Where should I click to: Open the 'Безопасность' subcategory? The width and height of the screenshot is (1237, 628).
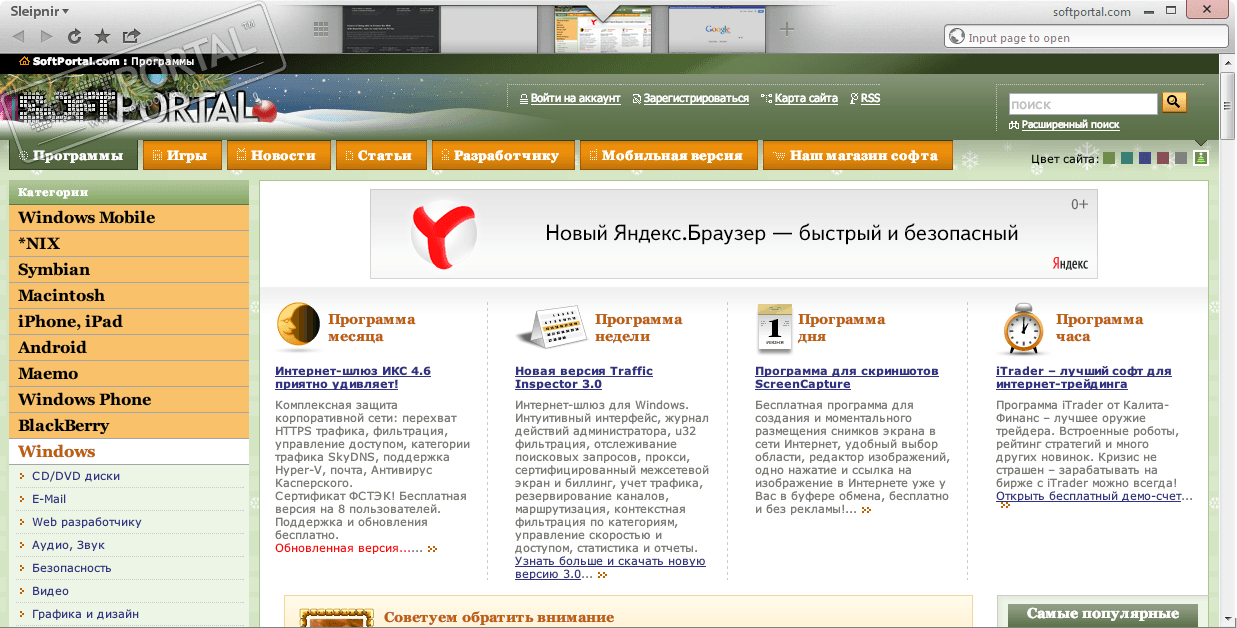72,568
